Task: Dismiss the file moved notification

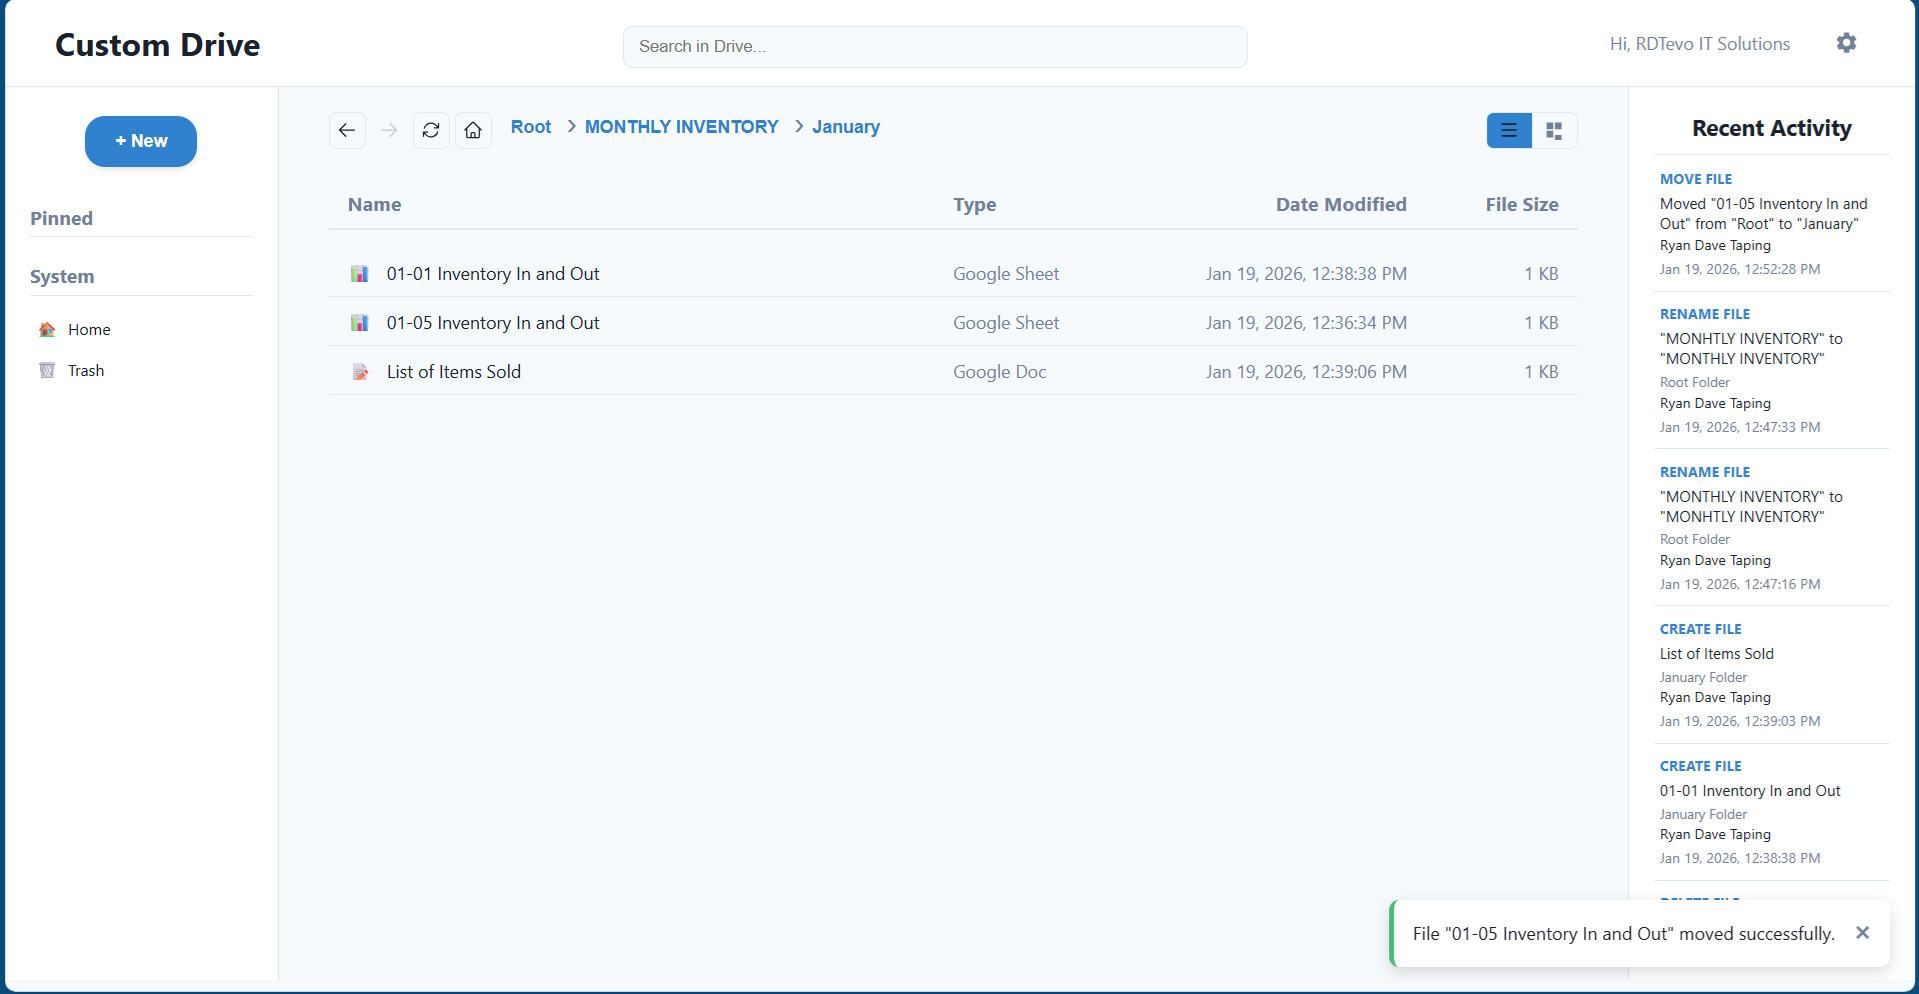Action: click(x=1863, y=932)
